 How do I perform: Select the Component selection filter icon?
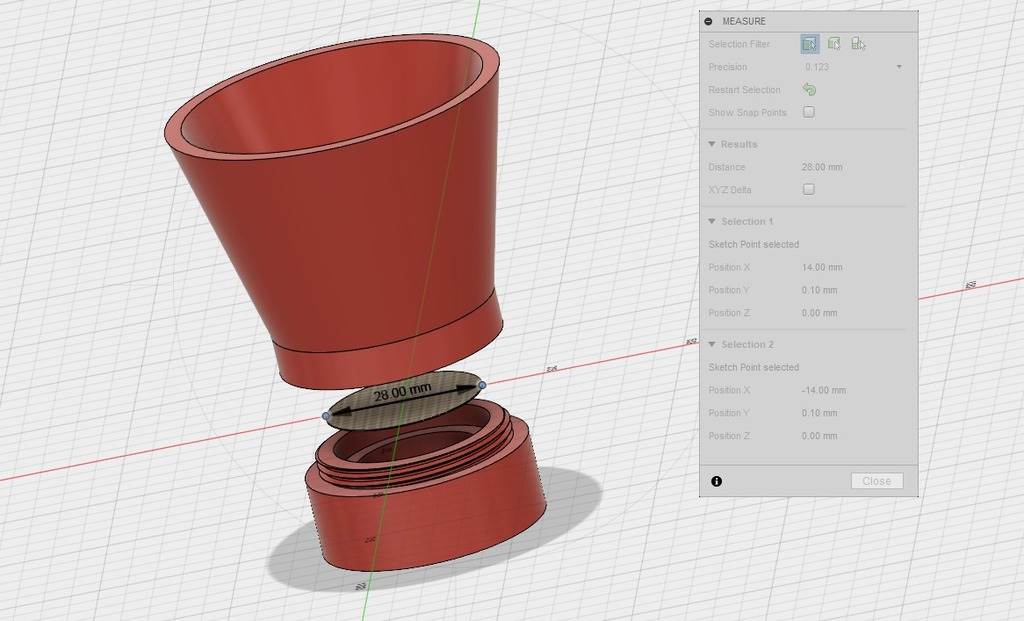(858, 44)
